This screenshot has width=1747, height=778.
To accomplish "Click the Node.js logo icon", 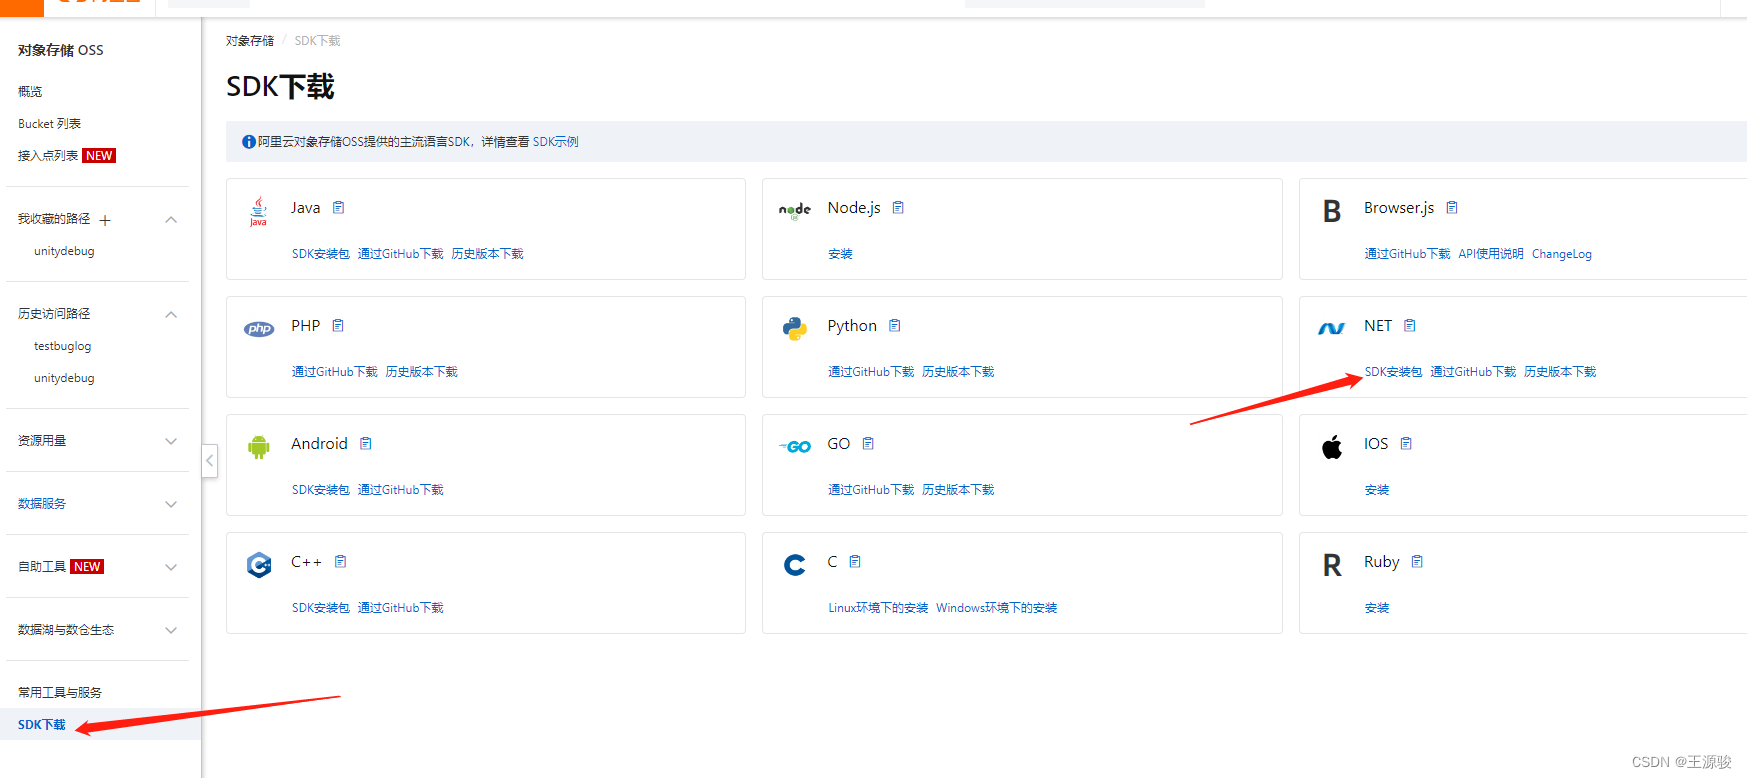I will [795, 210].
